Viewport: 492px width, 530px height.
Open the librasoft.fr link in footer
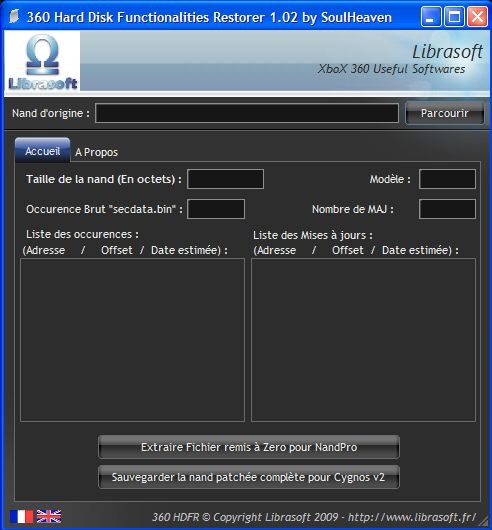click(412, 517)
